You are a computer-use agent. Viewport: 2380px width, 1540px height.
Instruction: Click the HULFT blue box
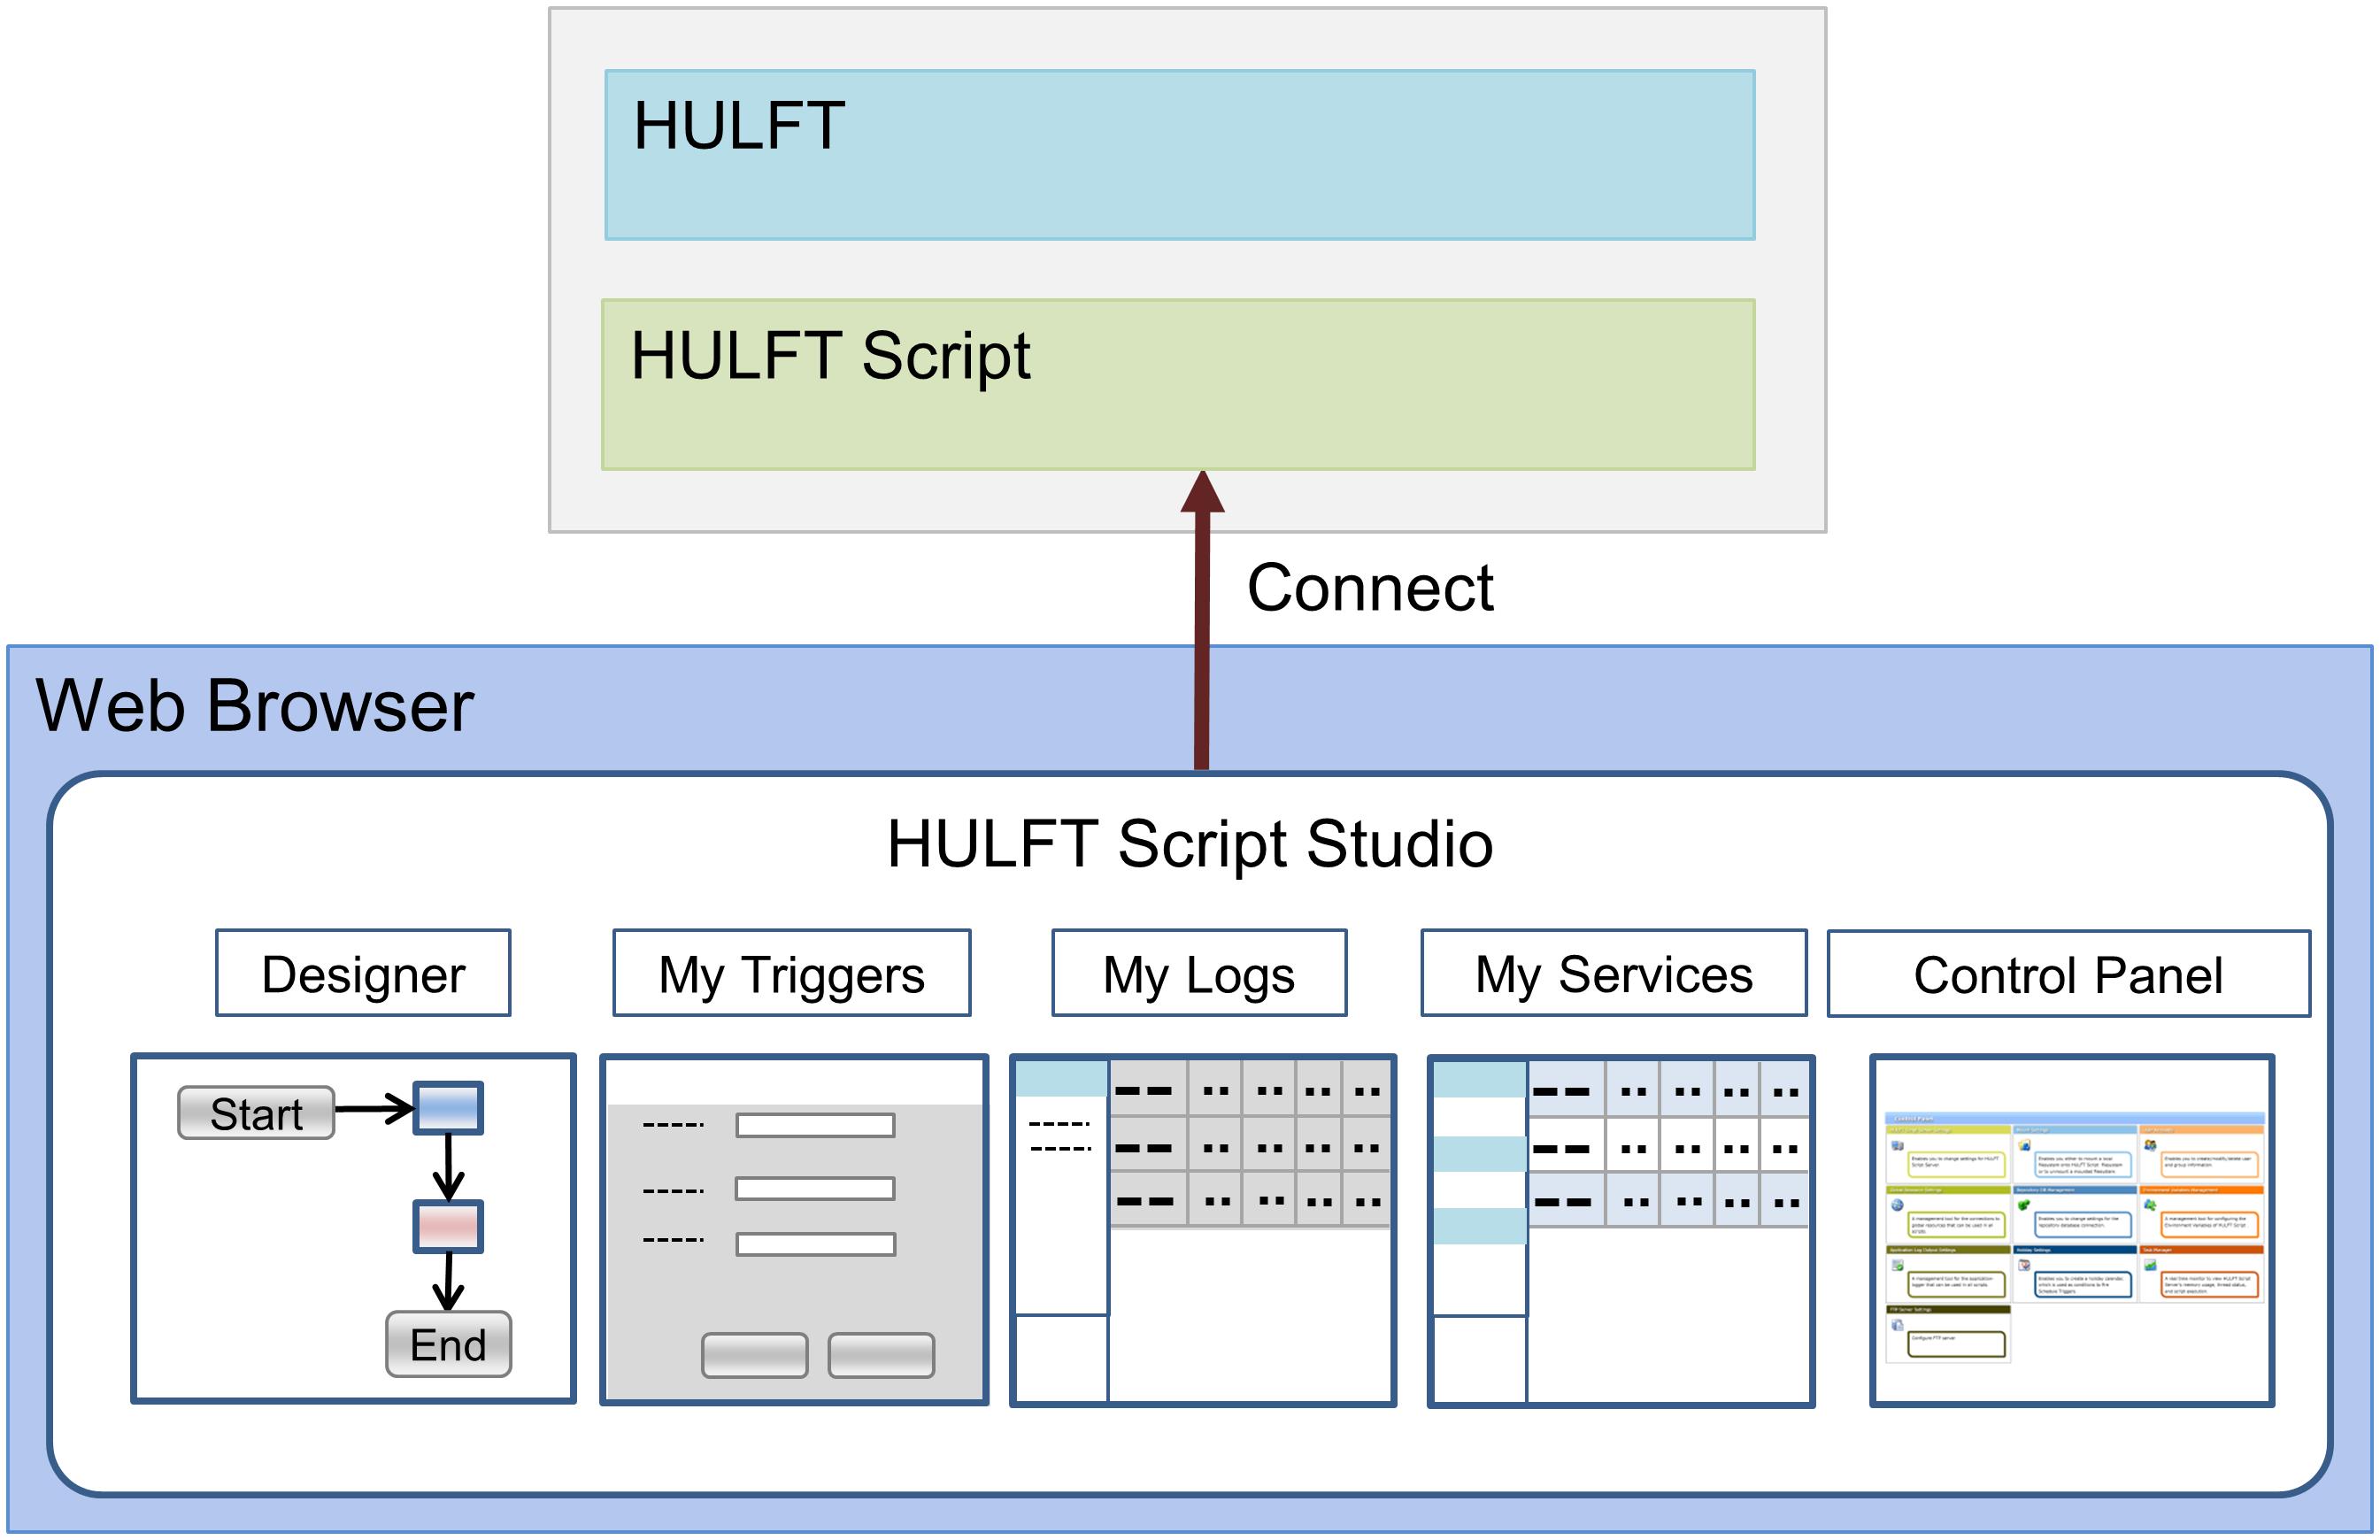point(1179,155)
